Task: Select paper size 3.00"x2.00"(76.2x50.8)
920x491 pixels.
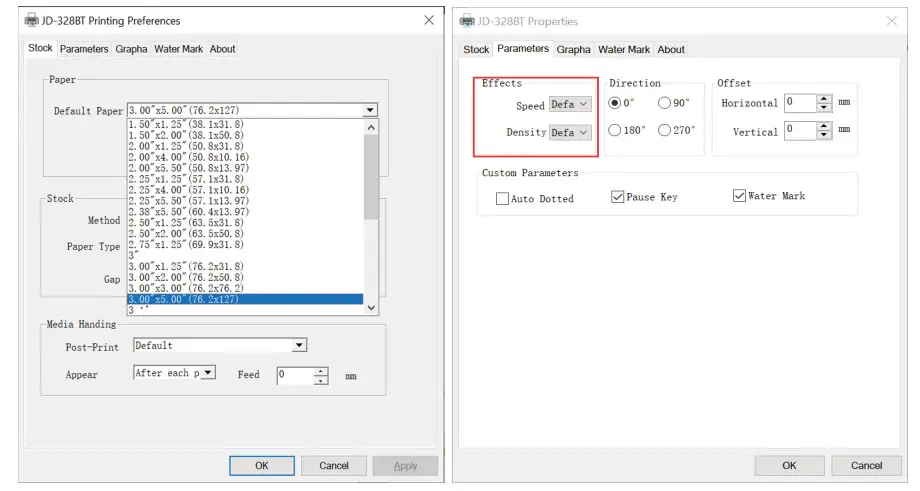Action: tap(245, 277)
